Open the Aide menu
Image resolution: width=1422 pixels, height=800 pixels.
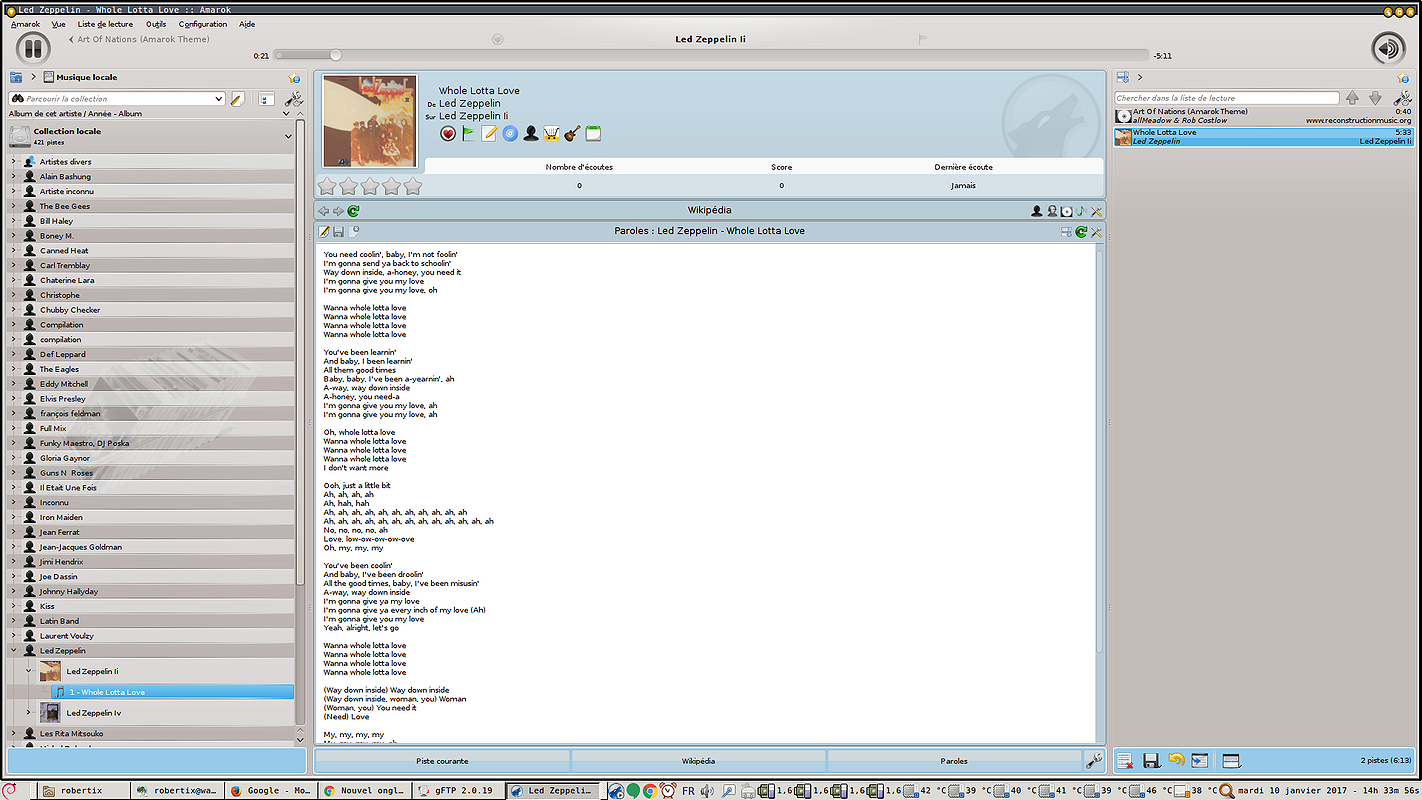[x=247, y=24]
